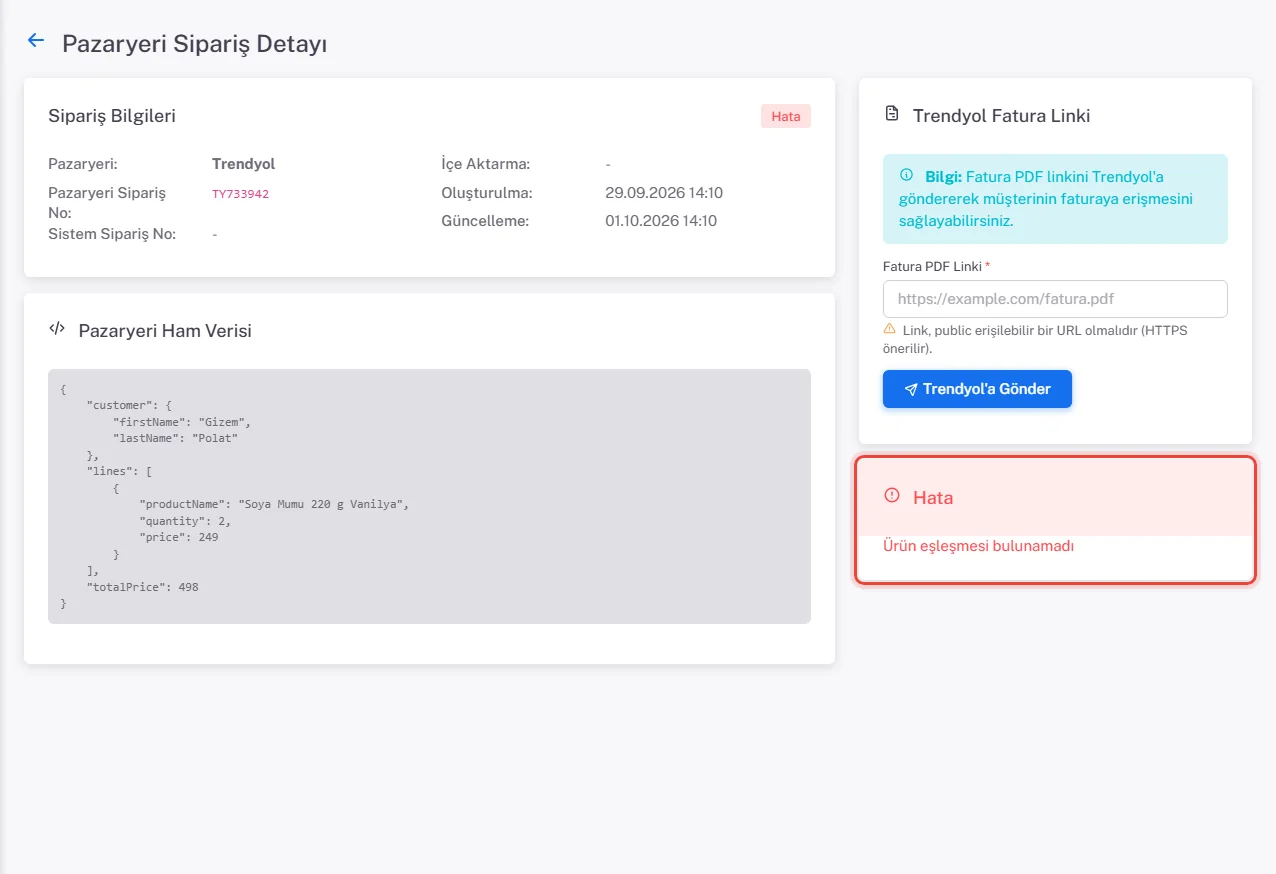Screen dimensions: 1276x874
Task: Click the marketplace name Trendyol
Action: click(x=243, y=164)
